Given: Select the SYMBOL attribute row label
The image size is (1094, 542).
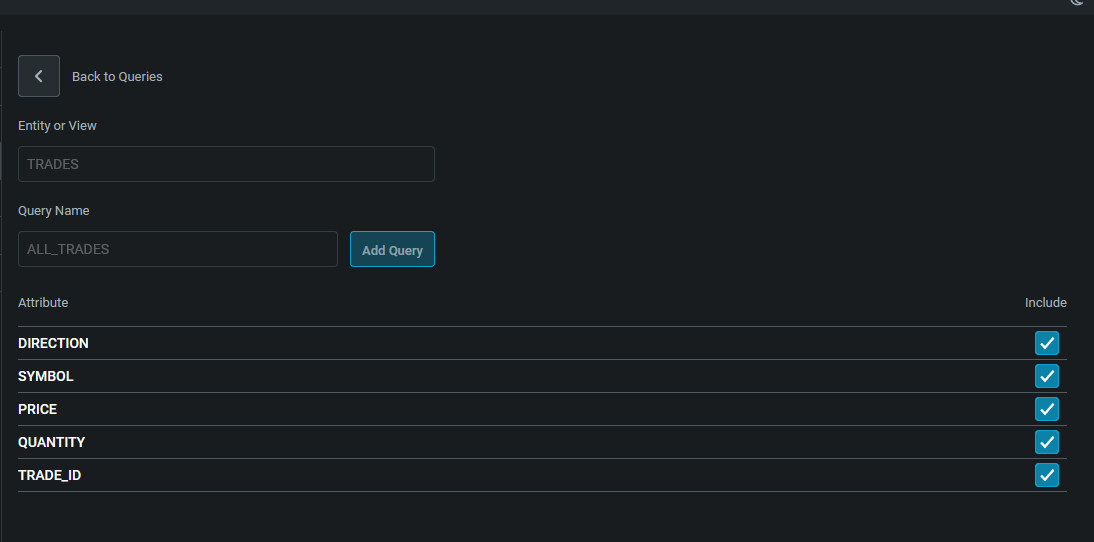Looking at the screenshot, I should coord(45,376).
